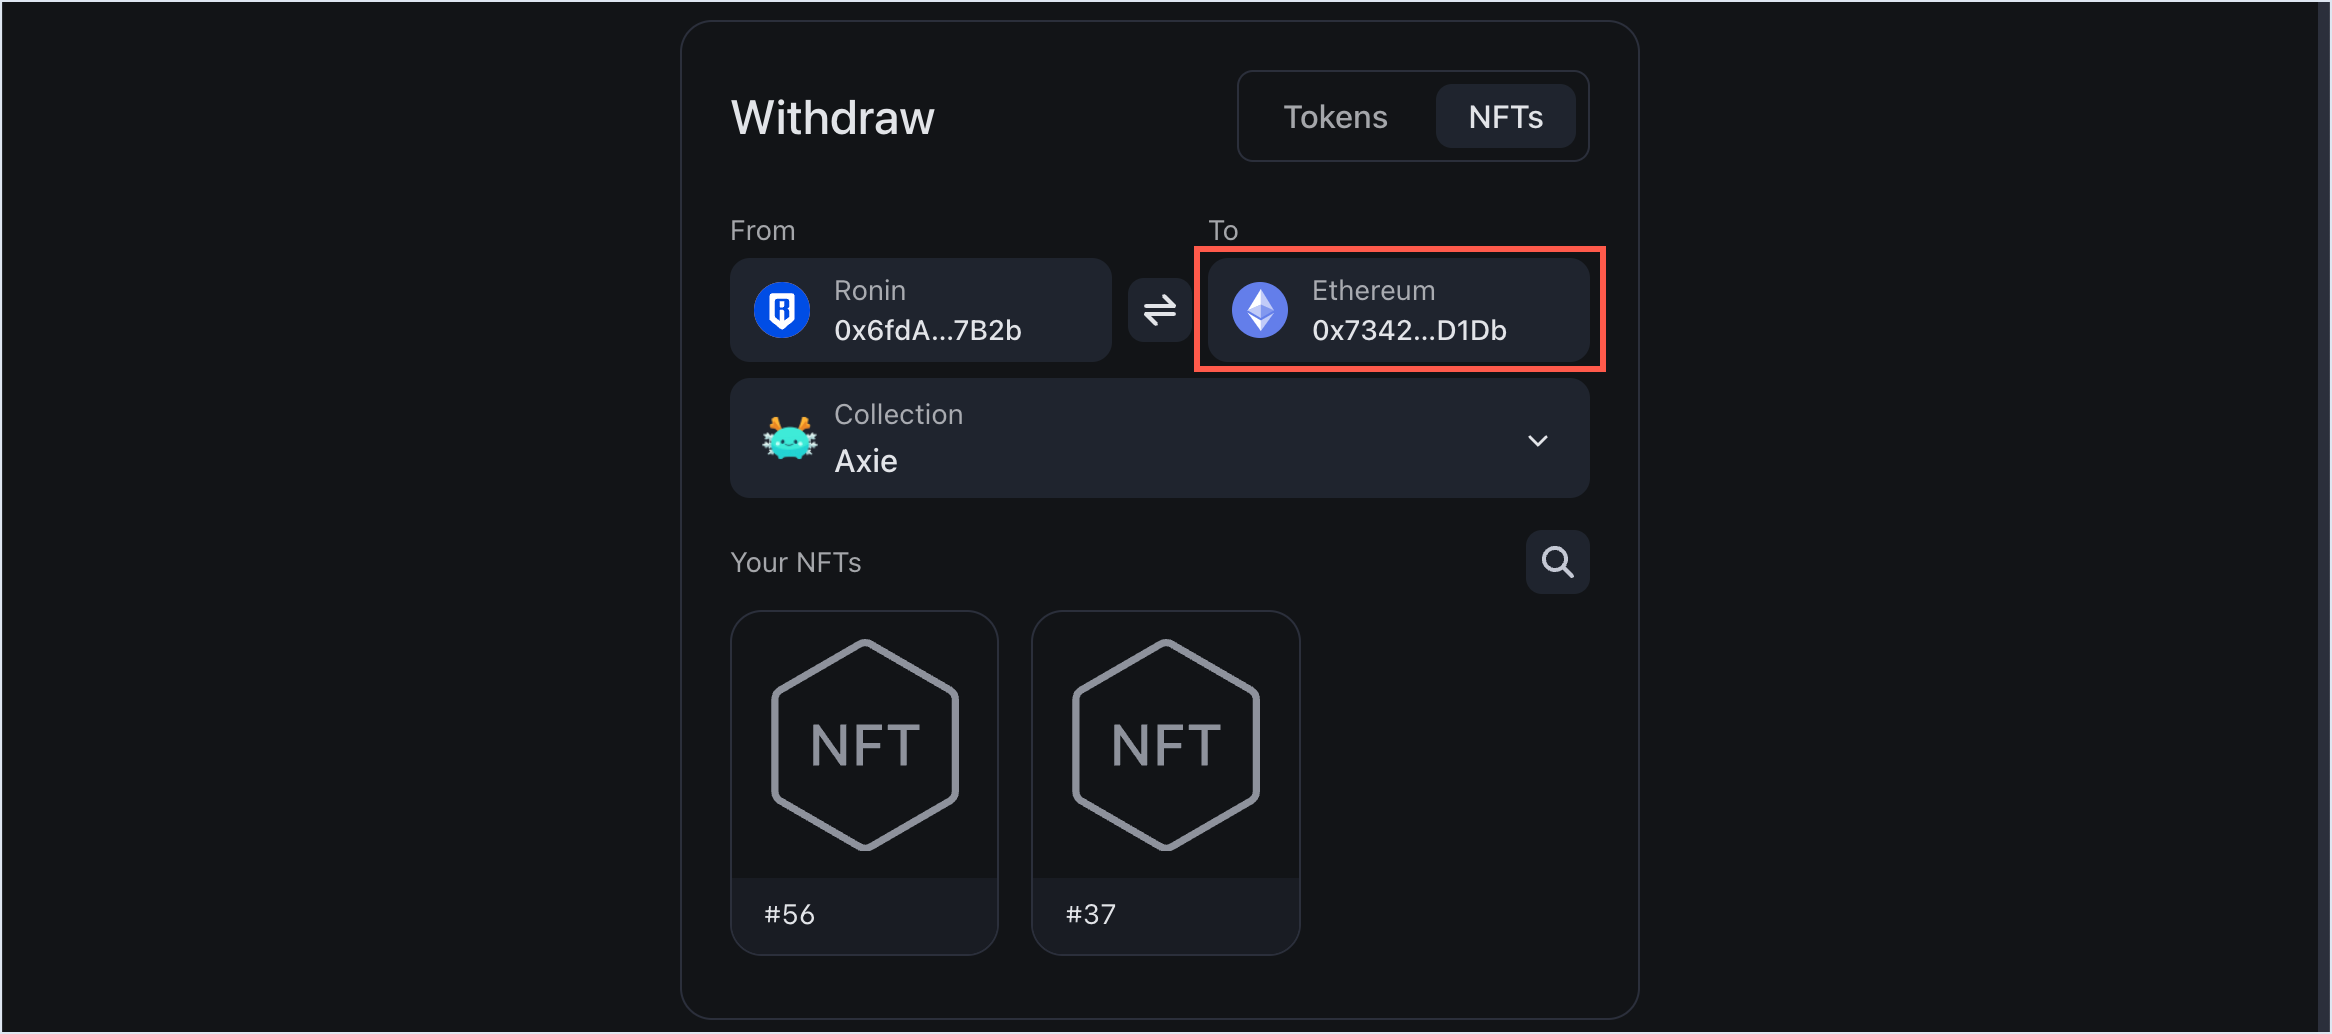Click the destination address 0x7342...D1Db

click(1409, 330)
